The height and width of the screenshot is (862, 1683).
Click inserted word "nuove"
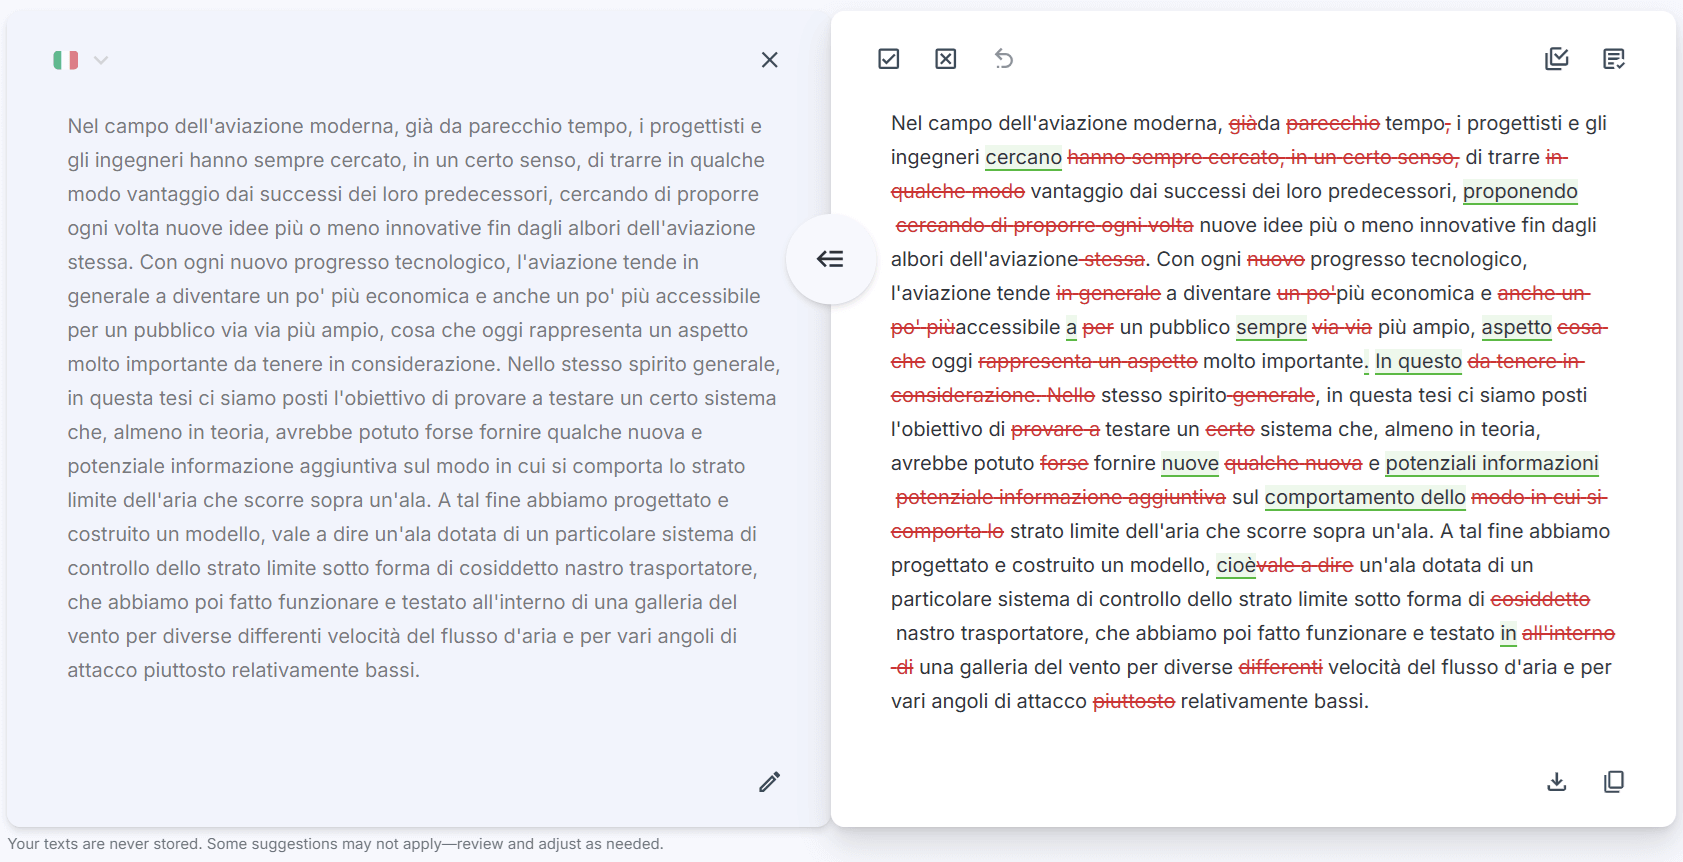click(1190, 463)
